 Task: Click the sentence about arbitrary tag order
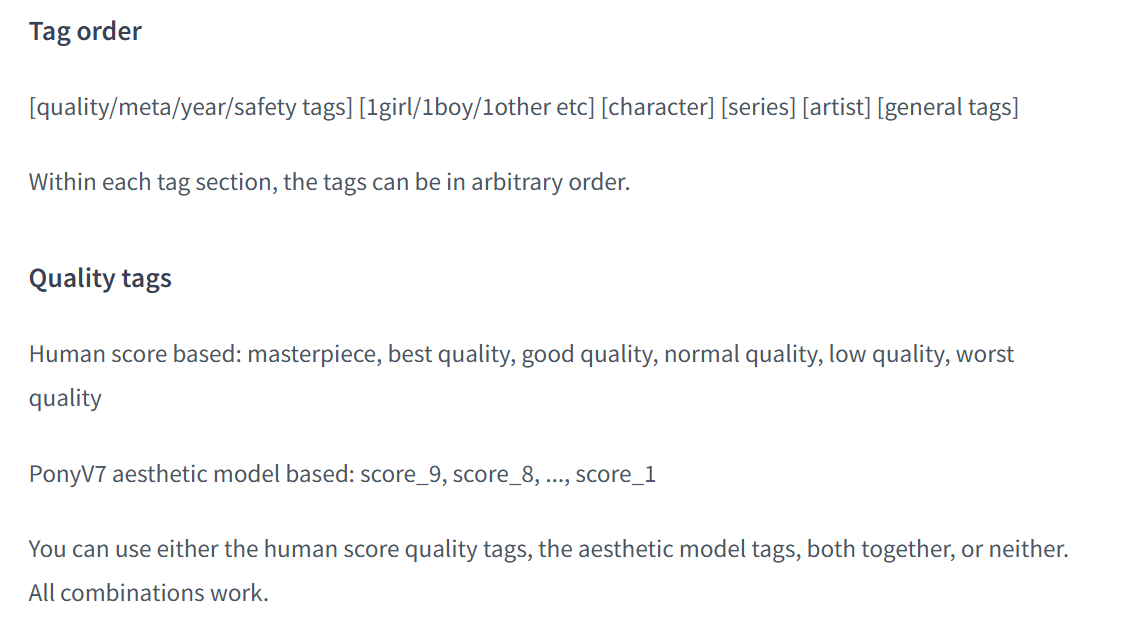(x=329, y=183)
